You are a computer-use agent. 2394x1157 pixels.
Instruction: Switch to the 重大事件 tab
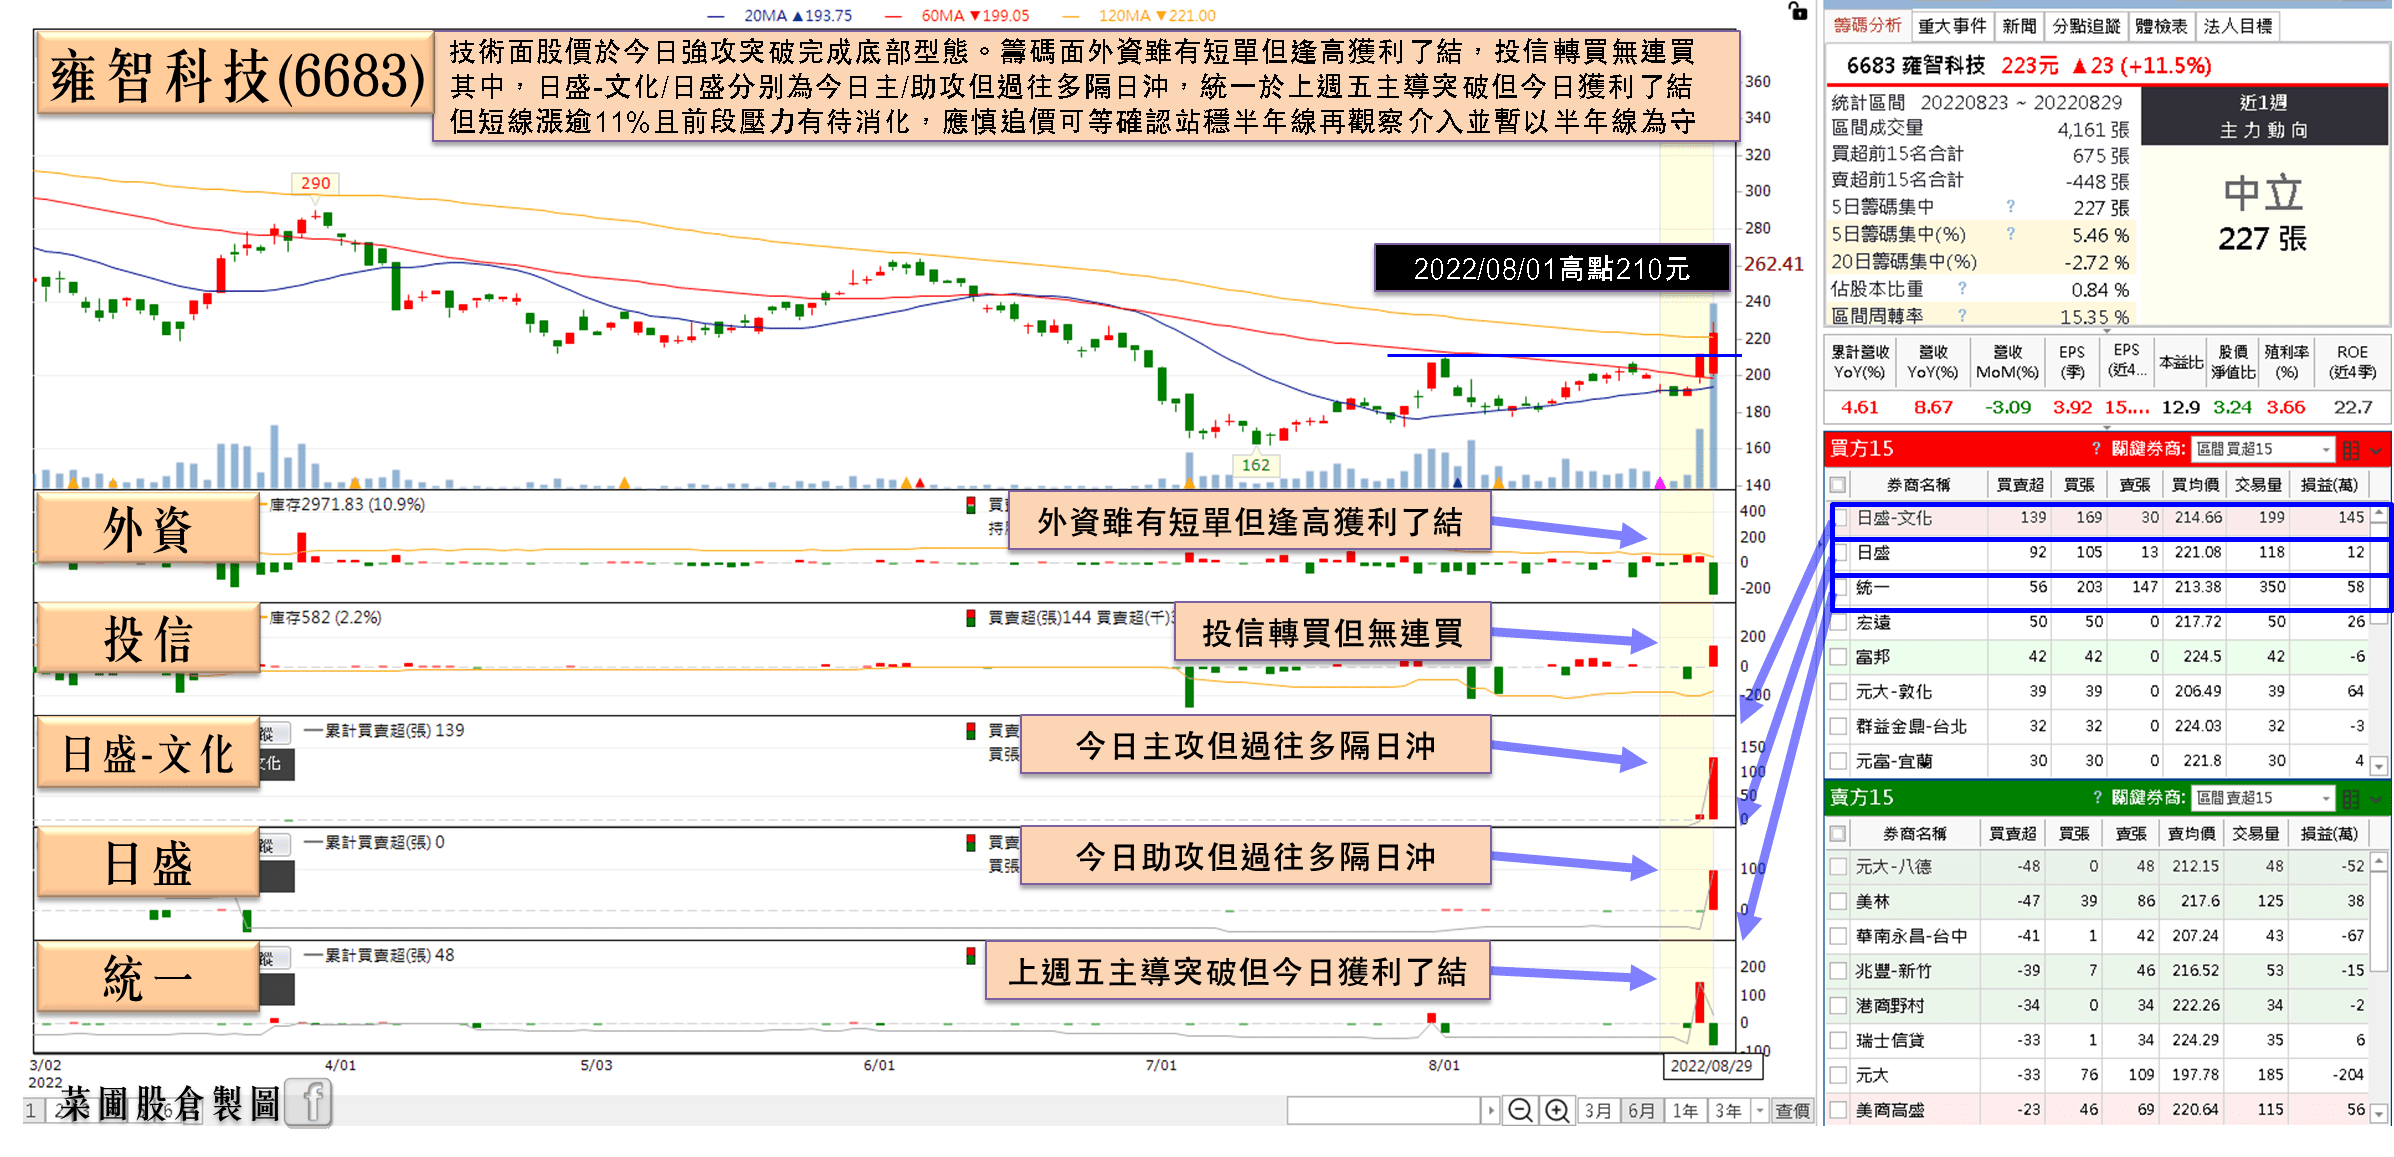click(1952, 27)
